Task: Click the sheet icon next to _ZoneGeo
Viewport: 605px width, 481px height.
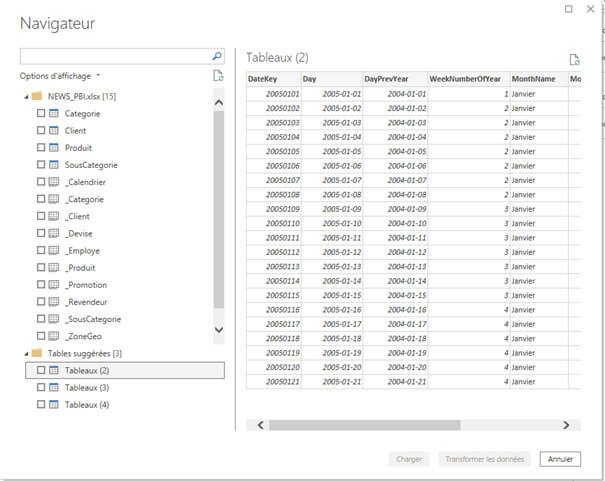Action: (x=54, y=336)
